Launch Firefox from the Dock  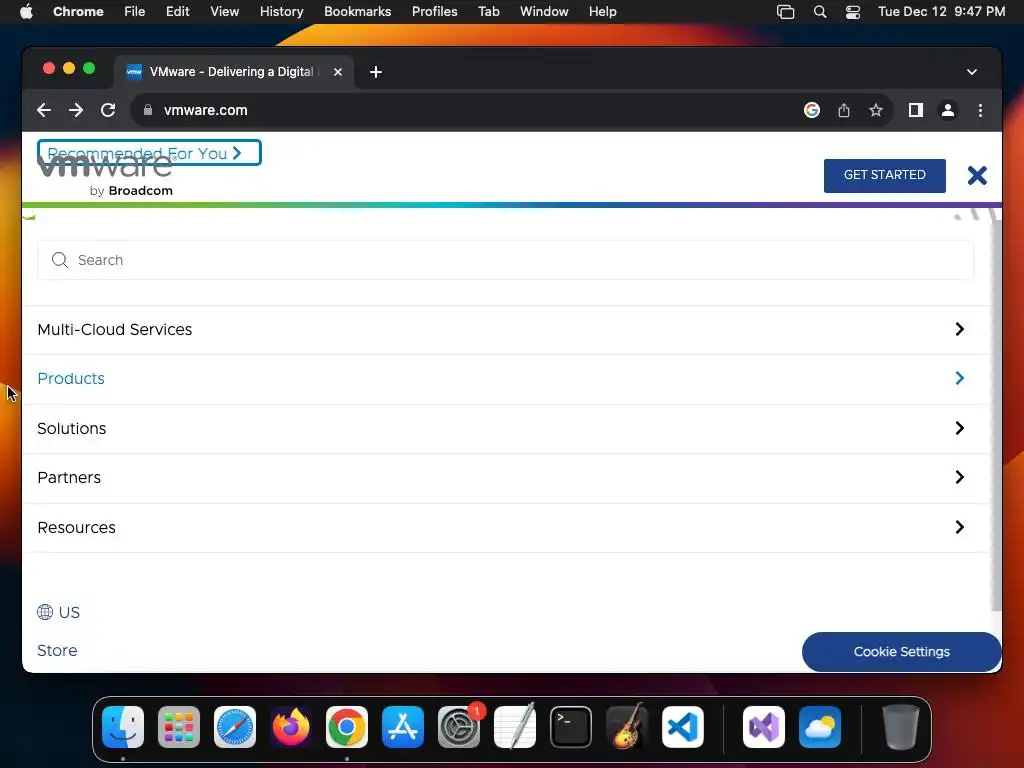pyautogui.click(x=291, y=727)
